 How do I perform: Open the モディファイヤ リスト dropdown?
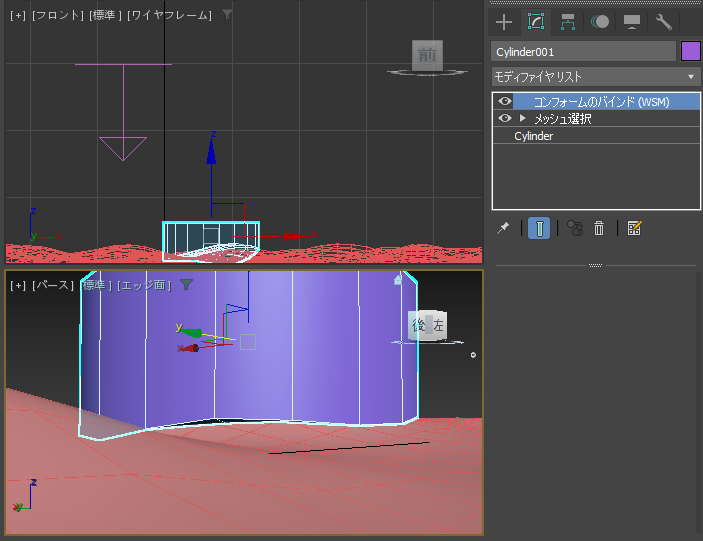pyautogui.click(x=596, y=77)
